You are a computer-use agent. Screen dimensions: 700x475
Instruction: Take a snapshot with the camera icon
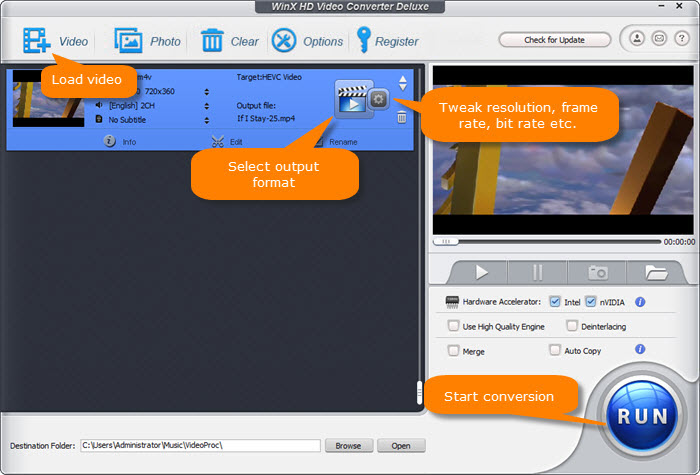tap(597, 272)
